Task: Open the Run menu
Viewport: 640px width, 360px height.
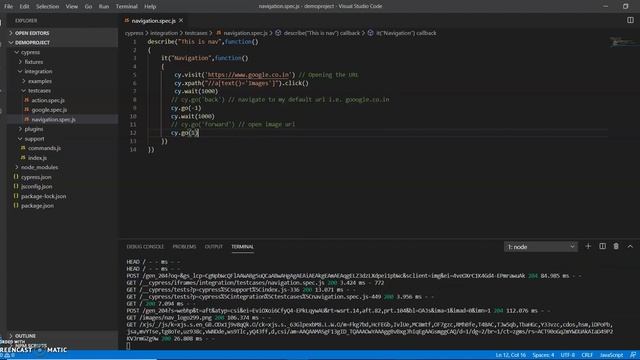Action: pyautogui.click(x=104, y=7)
